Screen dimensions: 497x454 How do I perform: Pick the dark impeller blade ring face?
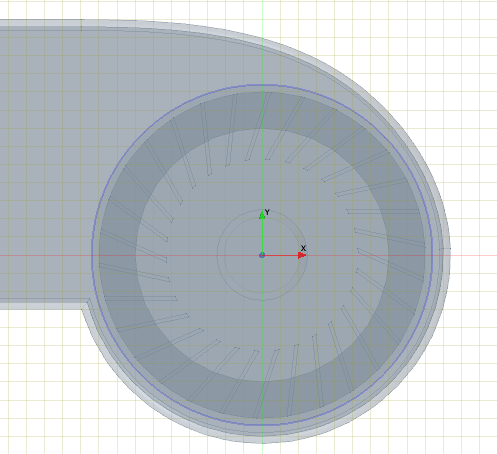click(x=117, y=255)
